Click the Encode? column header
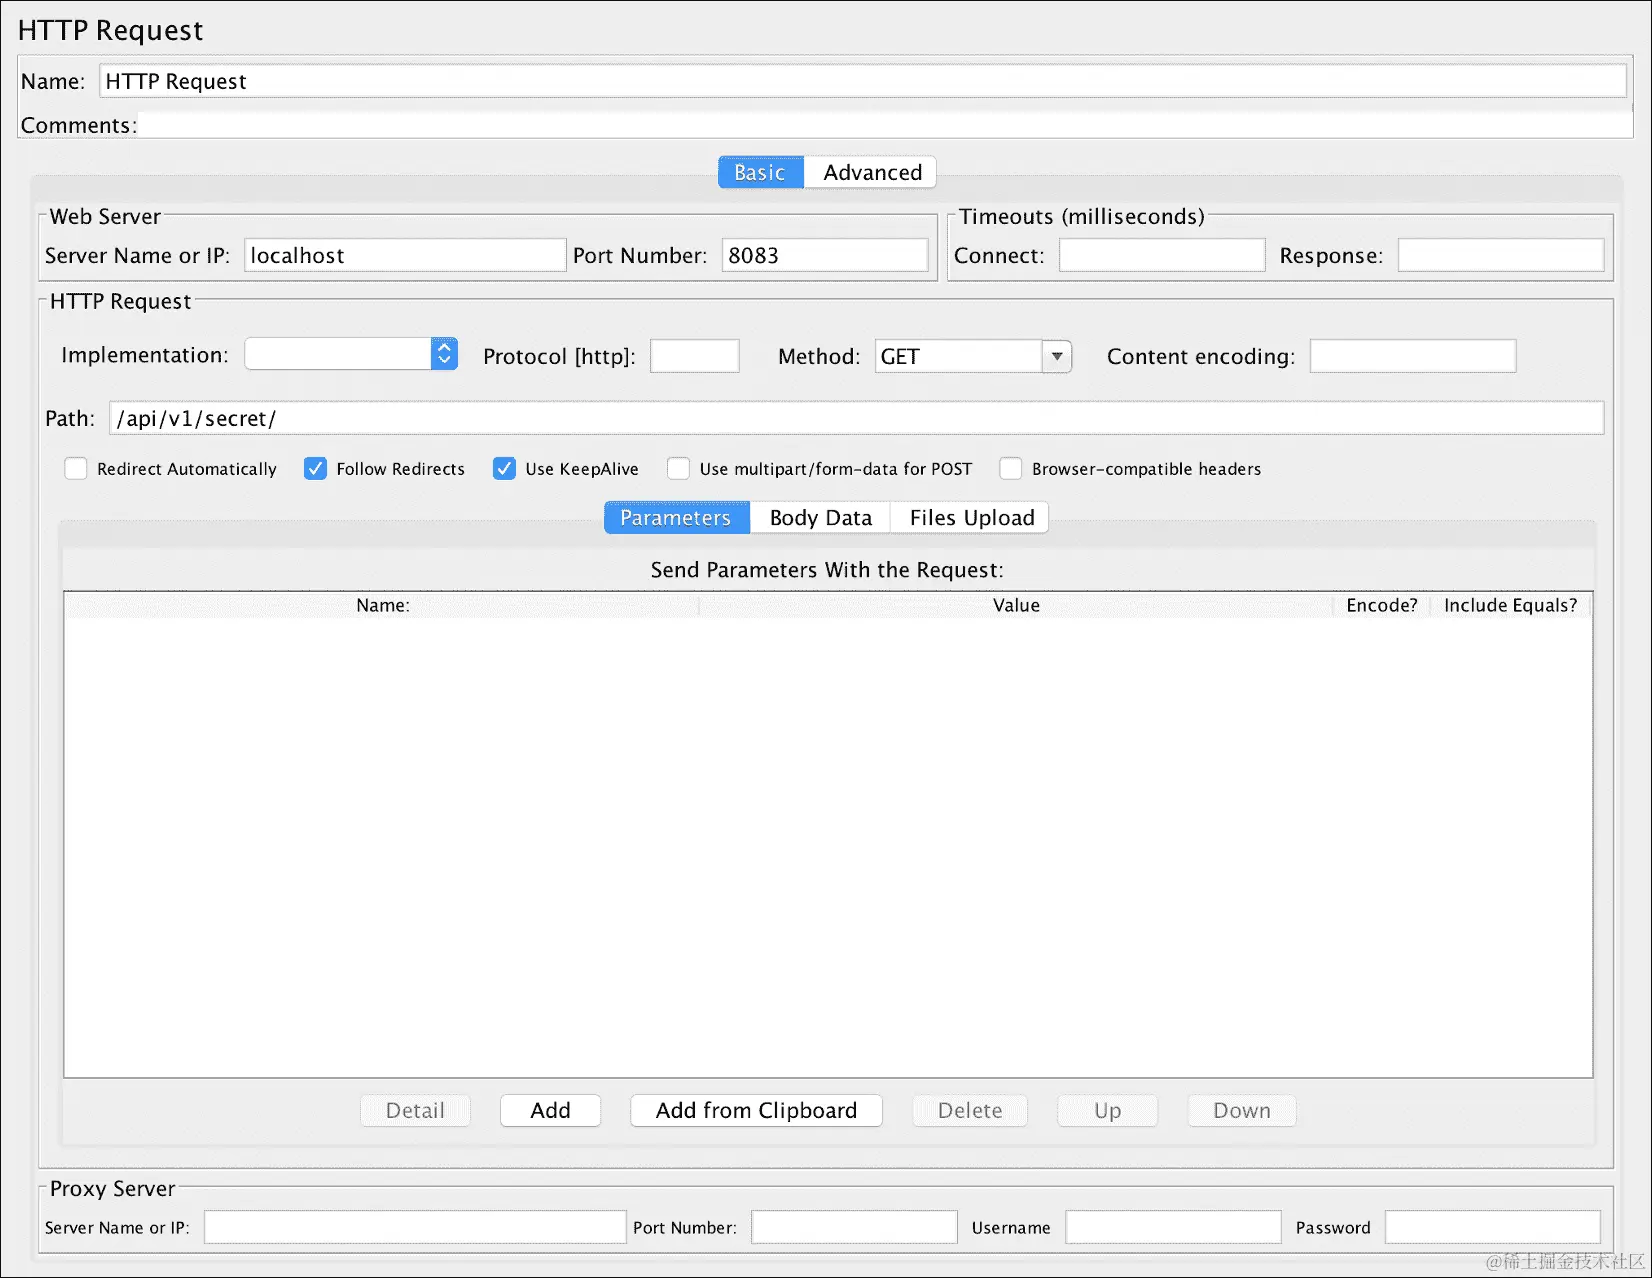 (x=1382, y=605)
